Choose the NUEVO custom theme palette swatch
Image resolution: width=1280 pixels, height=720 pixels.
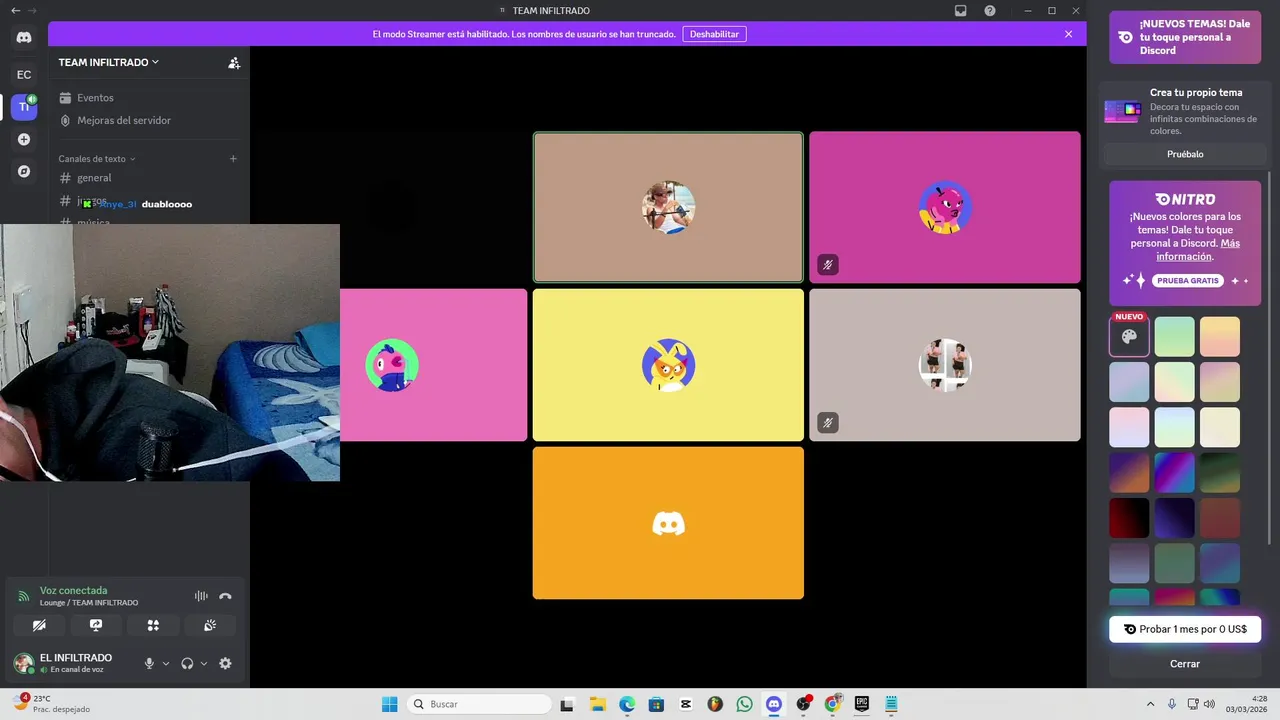point(1129,337)
